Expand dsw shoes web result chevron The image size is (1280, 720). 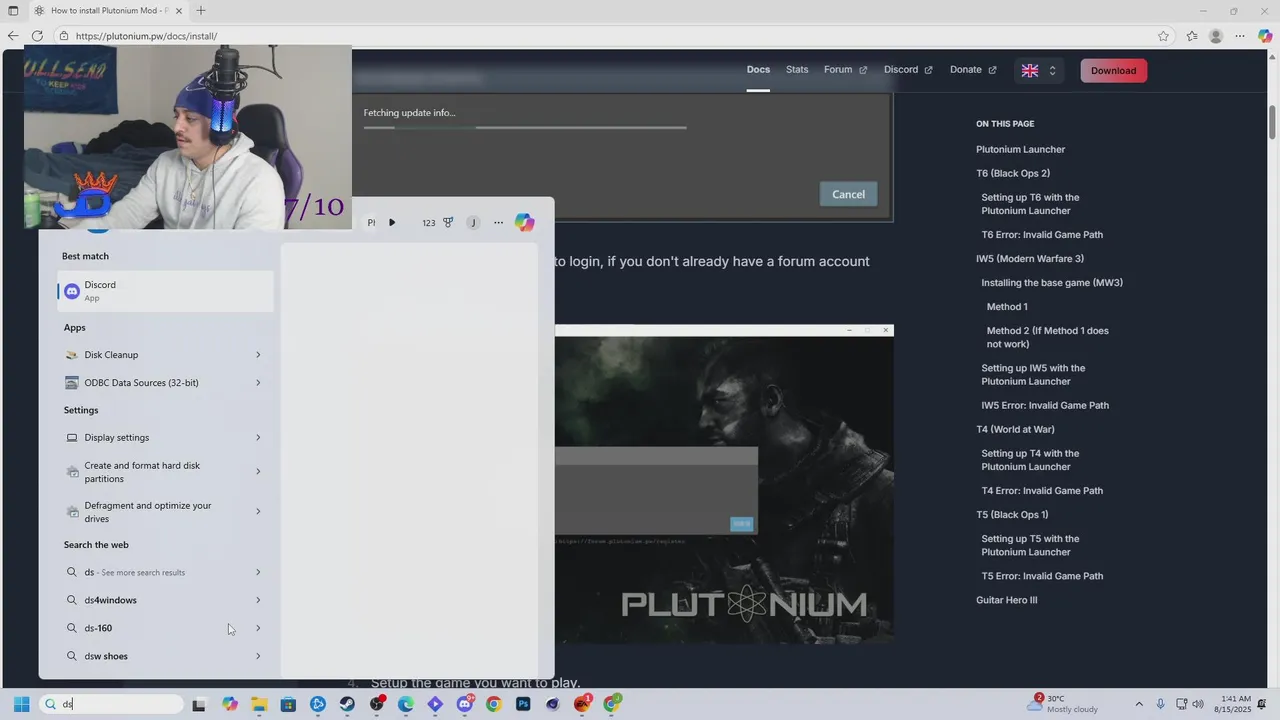[258, 656]
